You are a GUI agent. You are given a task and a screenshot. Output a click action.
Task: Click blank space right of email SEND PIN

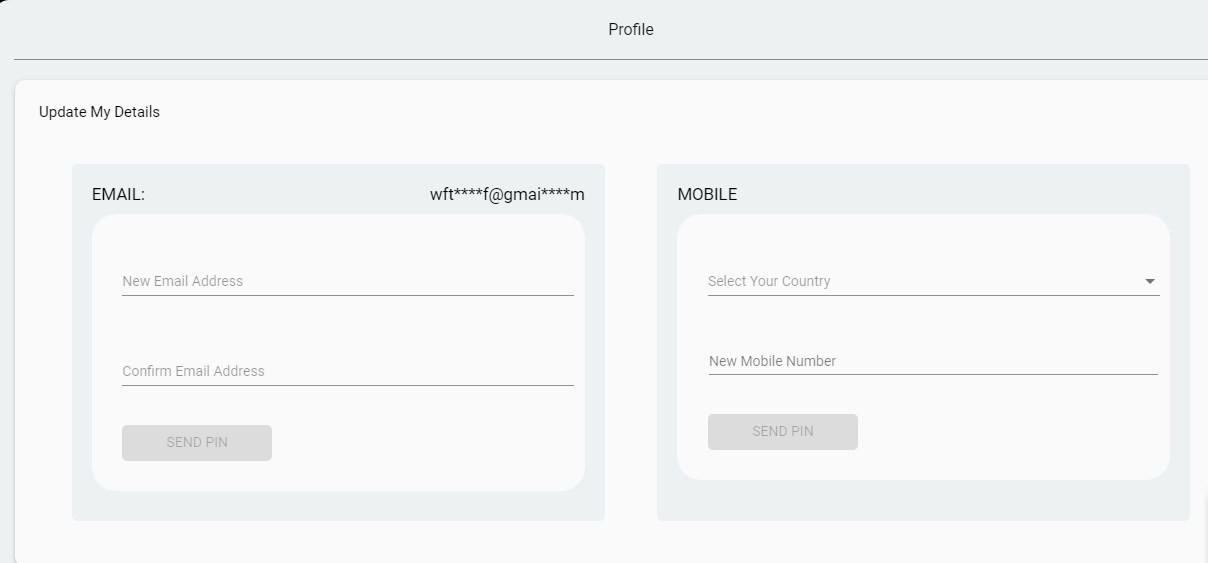[425, 443]
